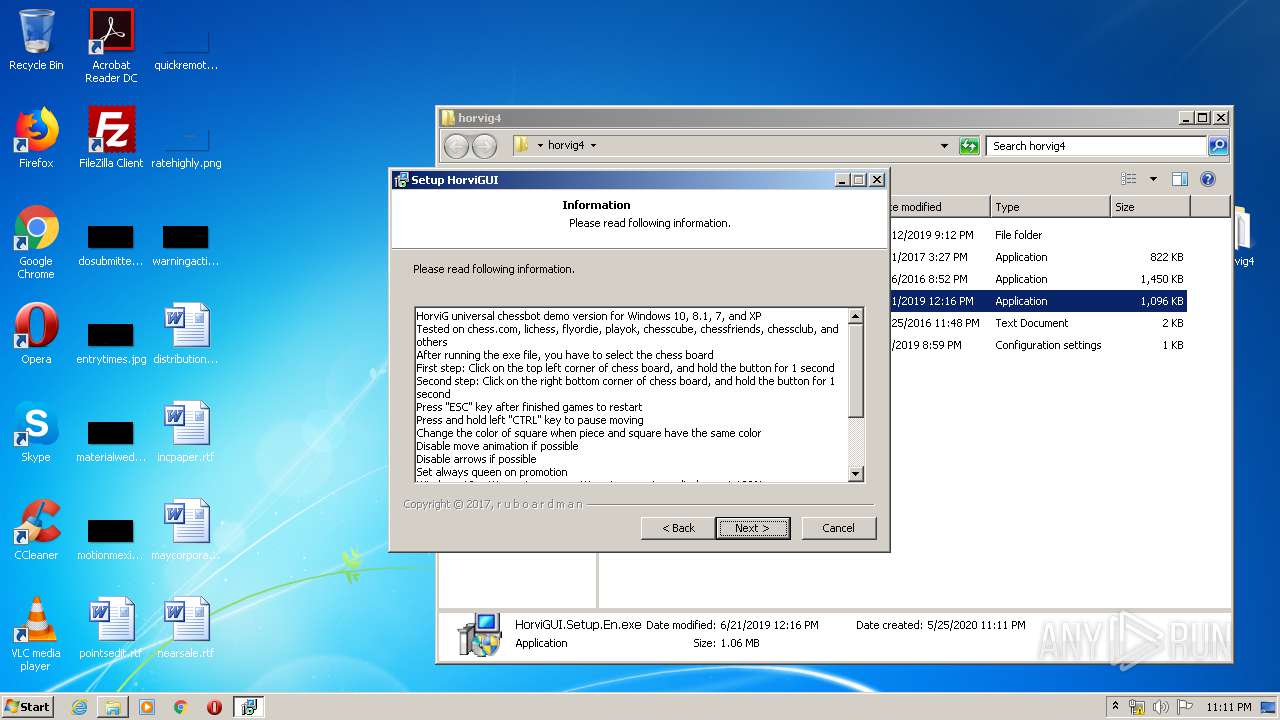Click media player taskbar icon
Viewport: 1280px width, 720px height.
click(x=147, y=707)
